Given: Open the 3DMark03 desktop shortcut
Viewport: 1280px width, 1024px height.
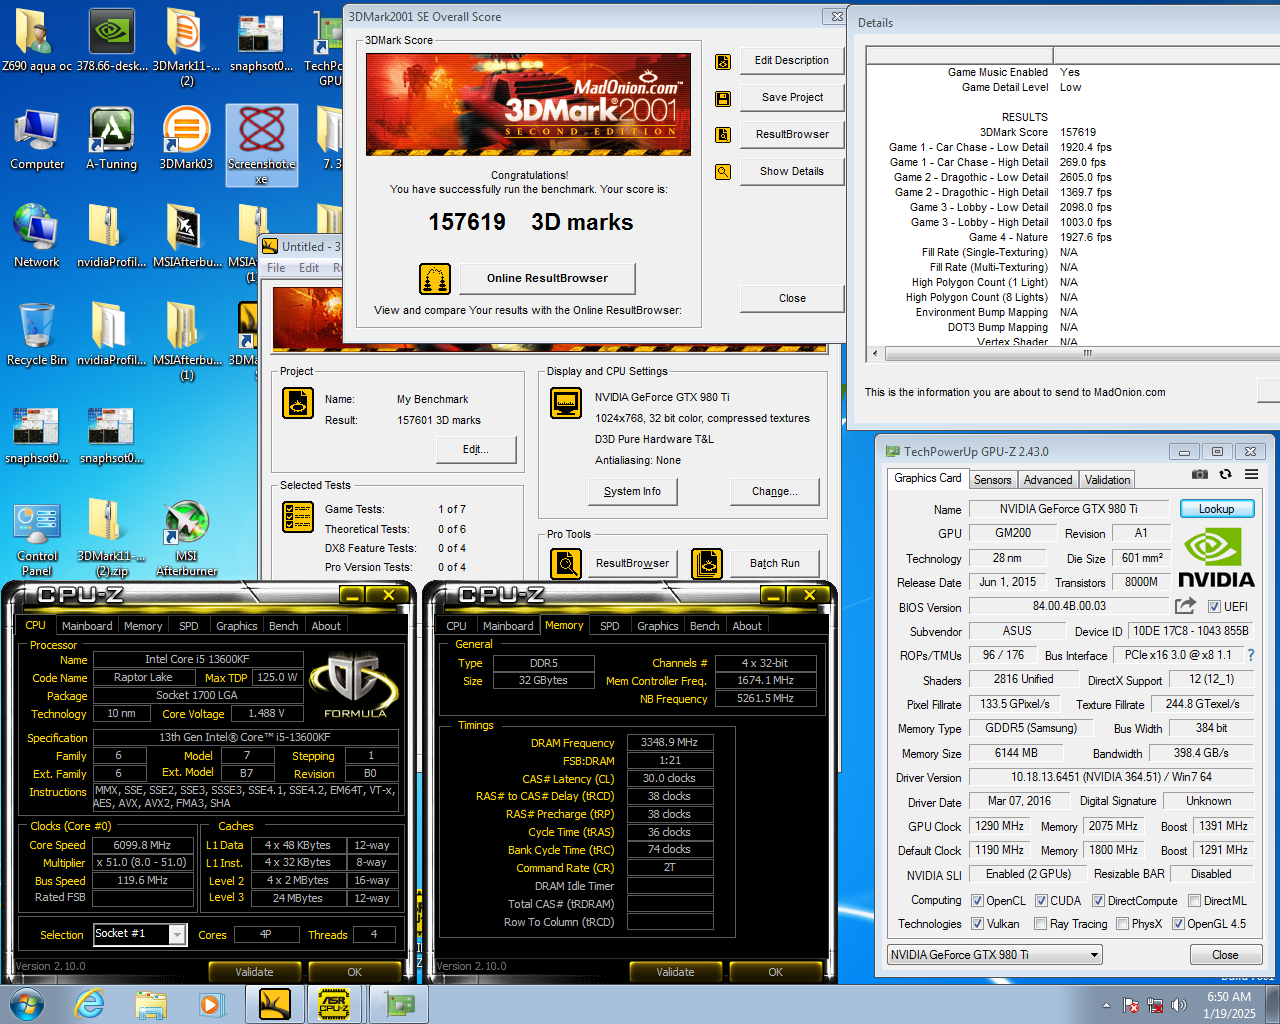Looking at the screenshot, I should 186,138.
